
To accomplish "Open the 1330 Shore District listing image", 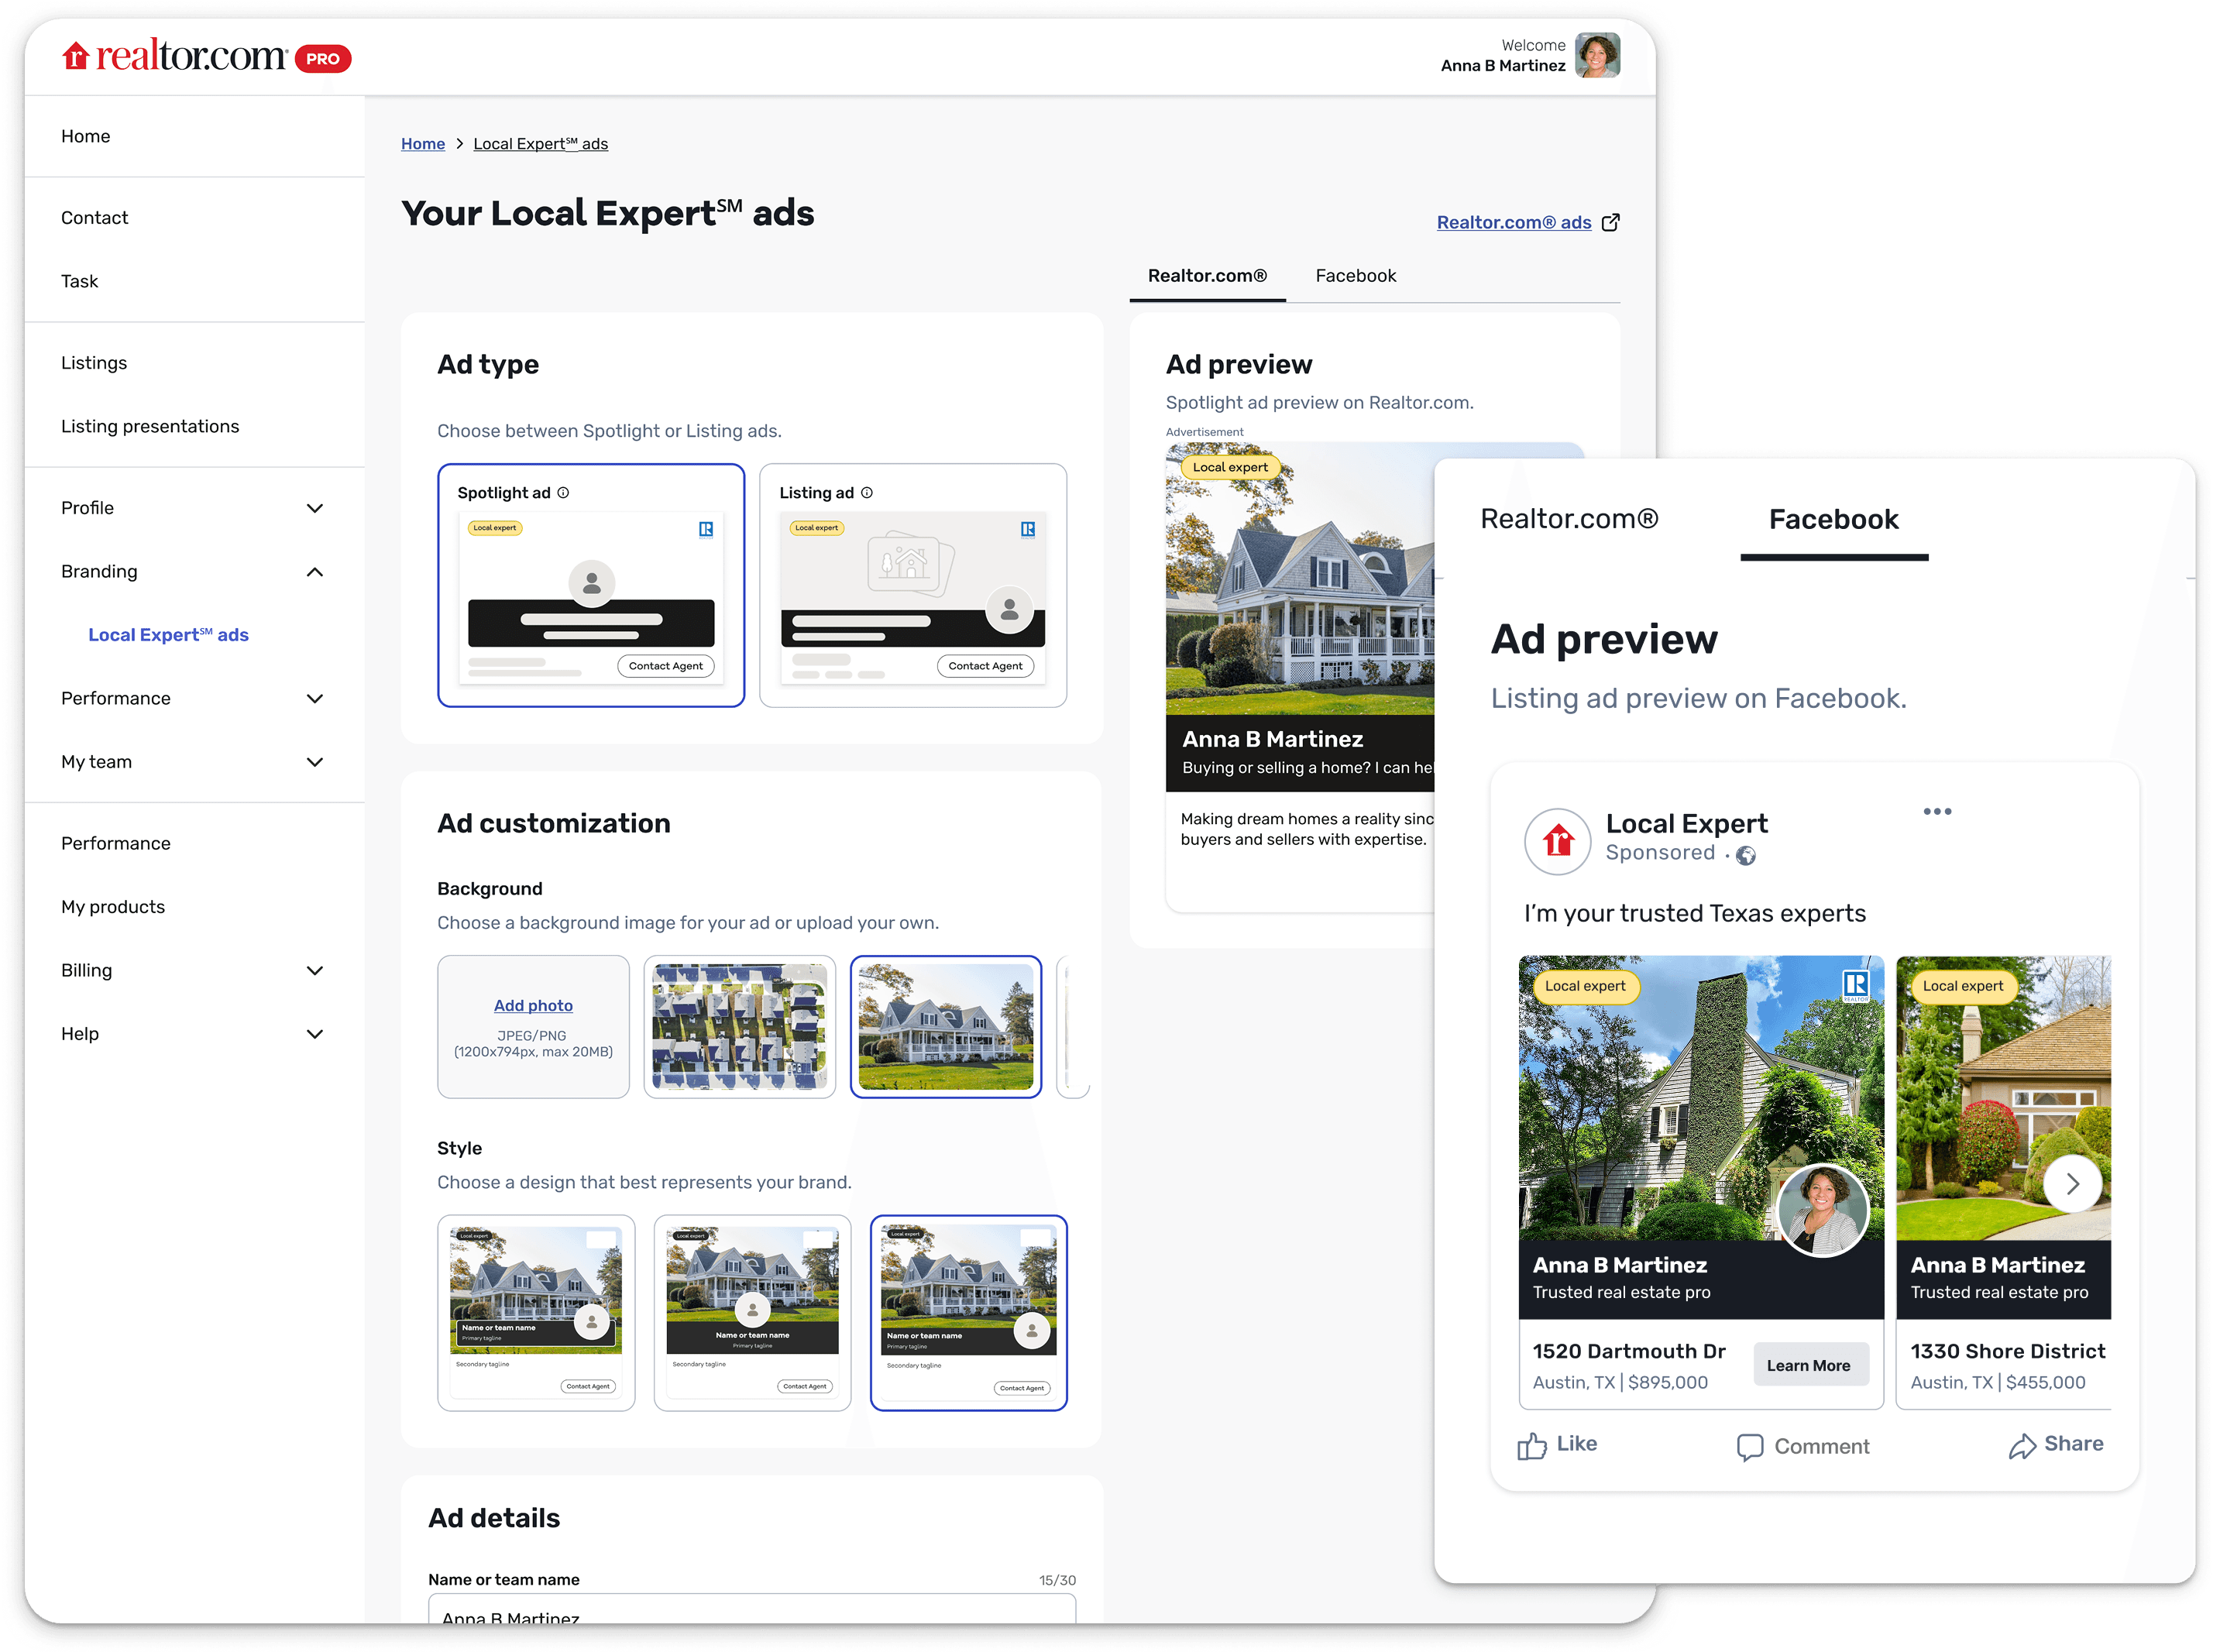I will [x=2004, y=1098].
